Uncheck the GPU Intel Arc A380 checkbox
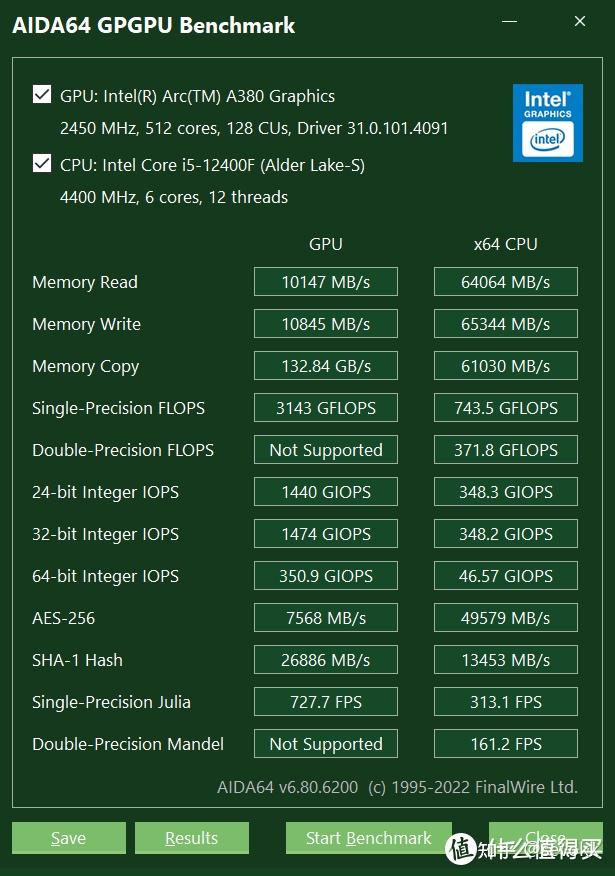The width and height of the screenshot is (615, 876). (42, 95)
